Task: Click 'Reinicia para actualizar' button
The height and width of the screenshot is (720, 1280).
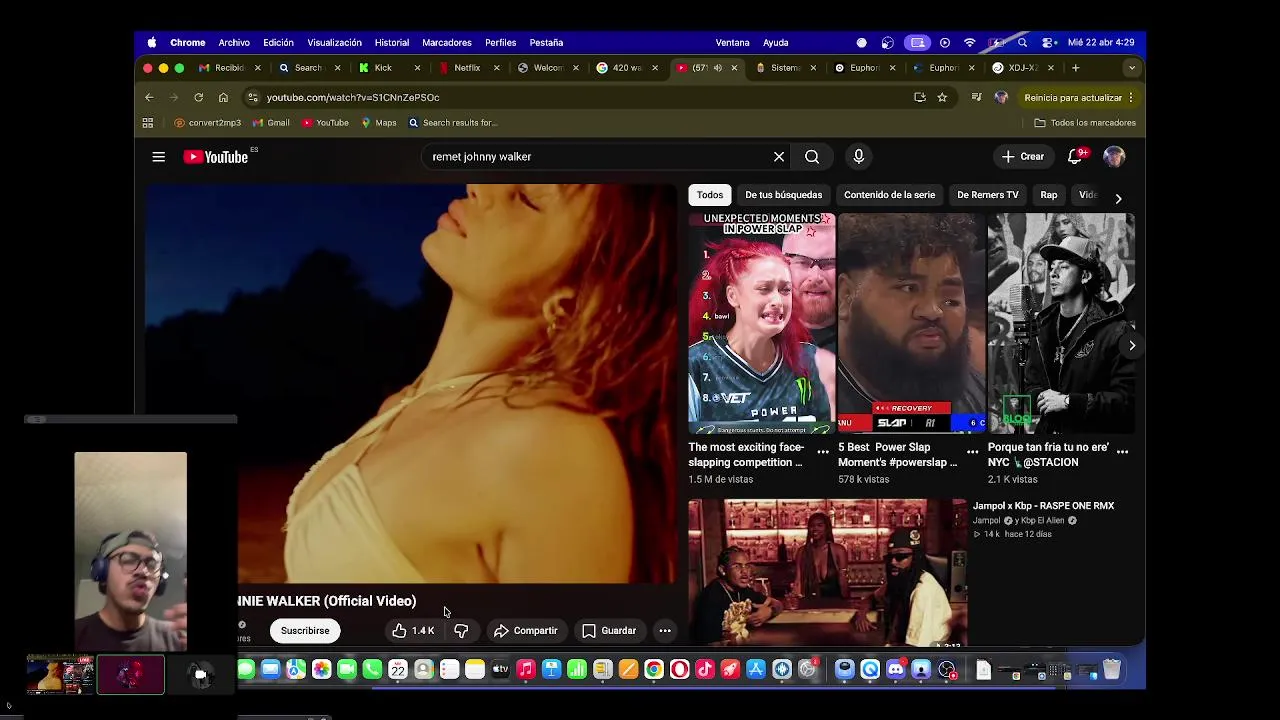Action: pos(1078,97)
